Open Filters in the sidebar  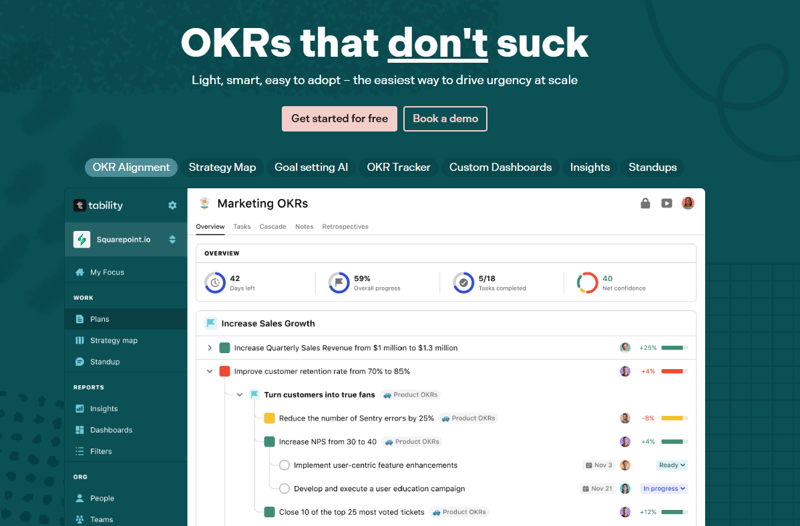[x=100, y=451]
